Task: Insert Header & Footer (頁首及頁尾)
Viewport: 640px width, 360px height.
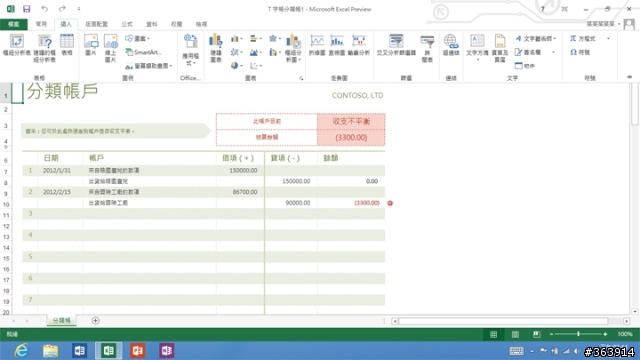Action: (x=500, y=48)
